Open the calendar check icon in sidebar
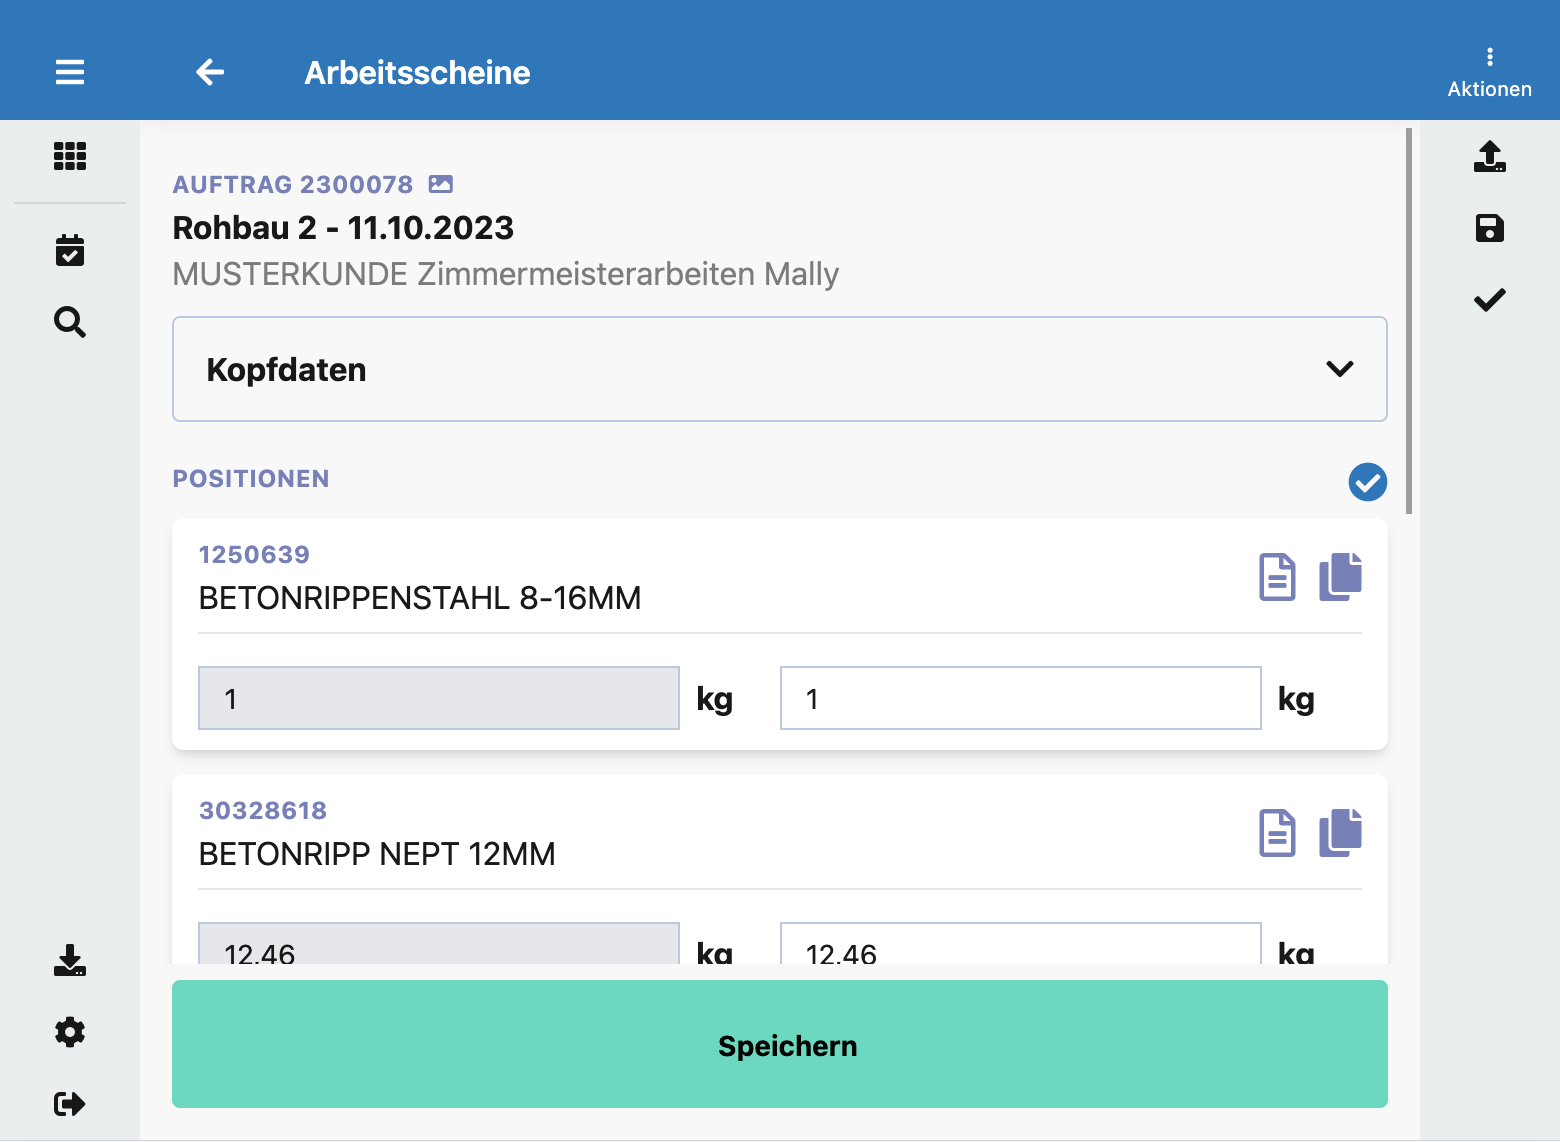The height and width of the screenshot is (1142, 1560). coord(70,250)
